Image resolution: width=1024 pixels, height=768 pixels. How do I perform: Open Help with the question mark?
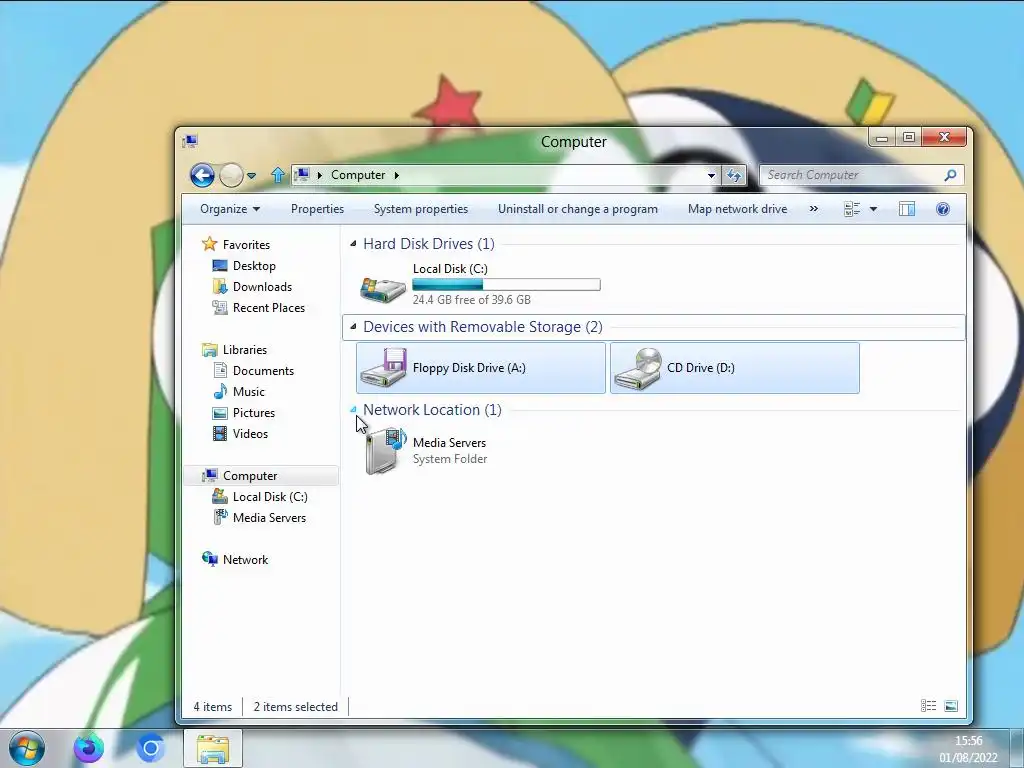coord(942,209)
